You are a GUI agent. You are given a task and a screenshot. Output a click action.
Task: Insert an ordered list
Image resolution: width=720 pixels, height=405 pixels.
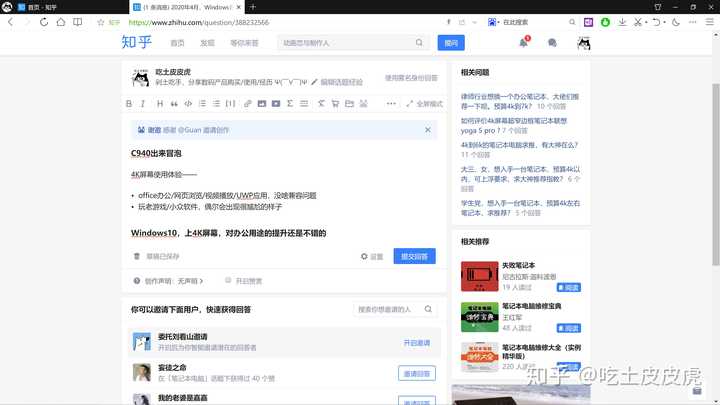202,104
